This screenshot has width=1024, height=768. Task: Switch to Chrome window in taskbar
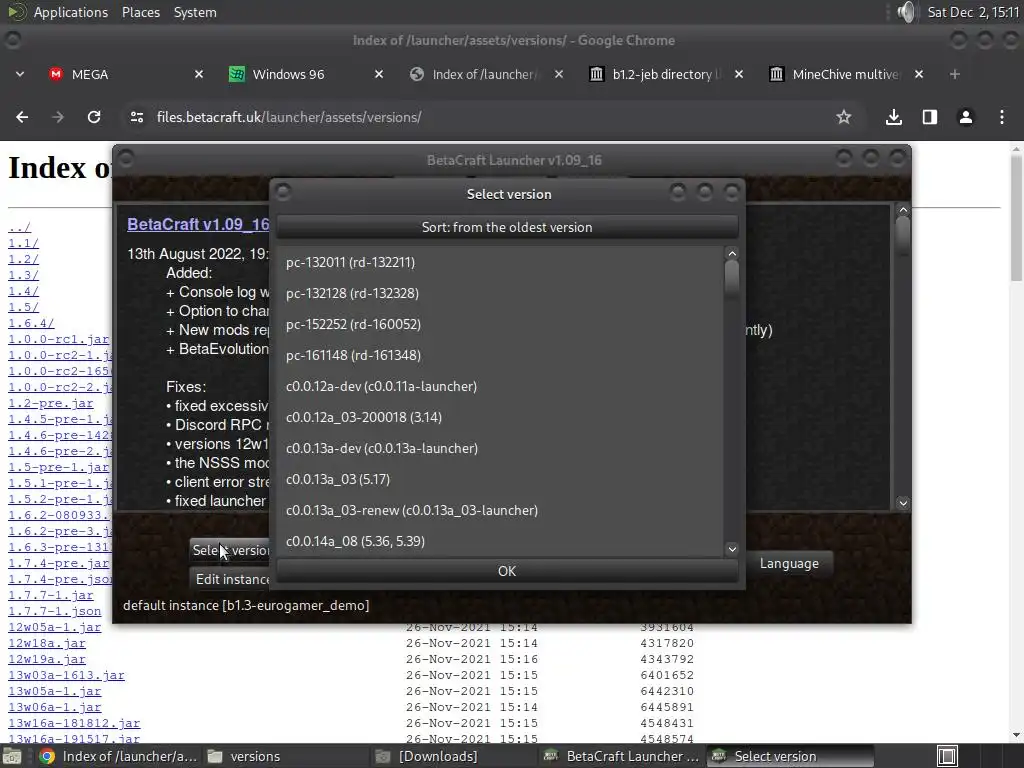click(x=118, y=756)
